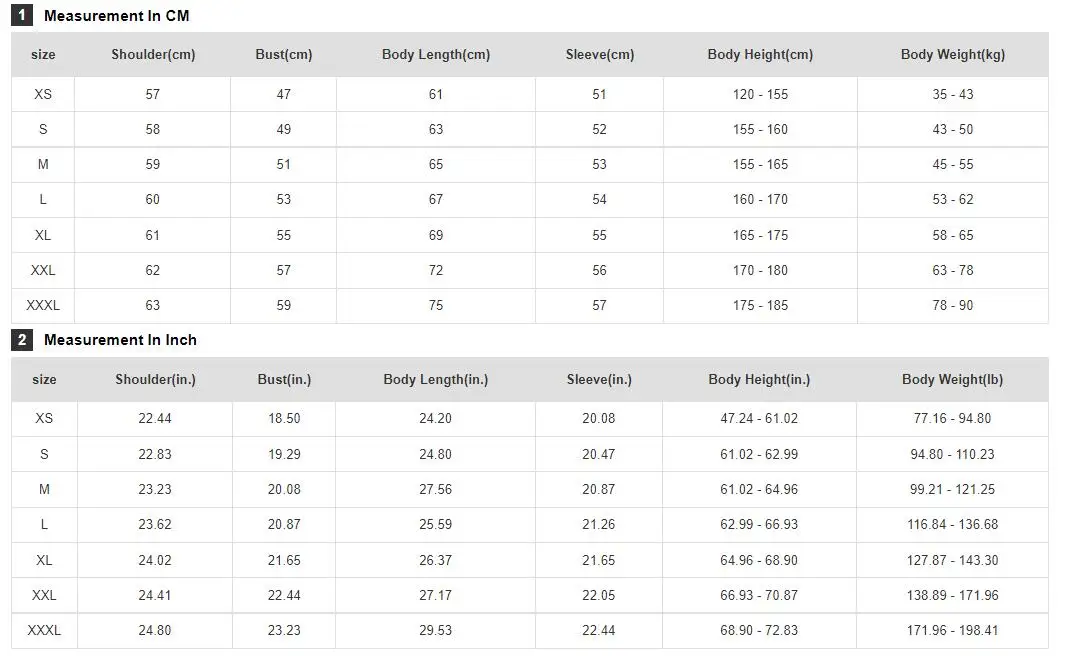Click the 78 - 90 body weight cell
This screenshot has width=1076, height=658.
tap(952, 305)
